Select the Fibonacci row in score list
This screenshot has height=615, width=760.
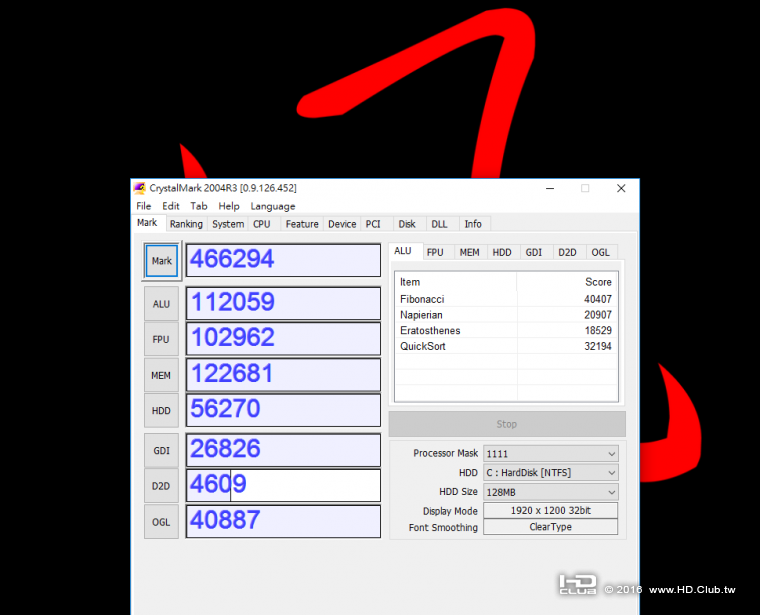click(x=506, y=299)
